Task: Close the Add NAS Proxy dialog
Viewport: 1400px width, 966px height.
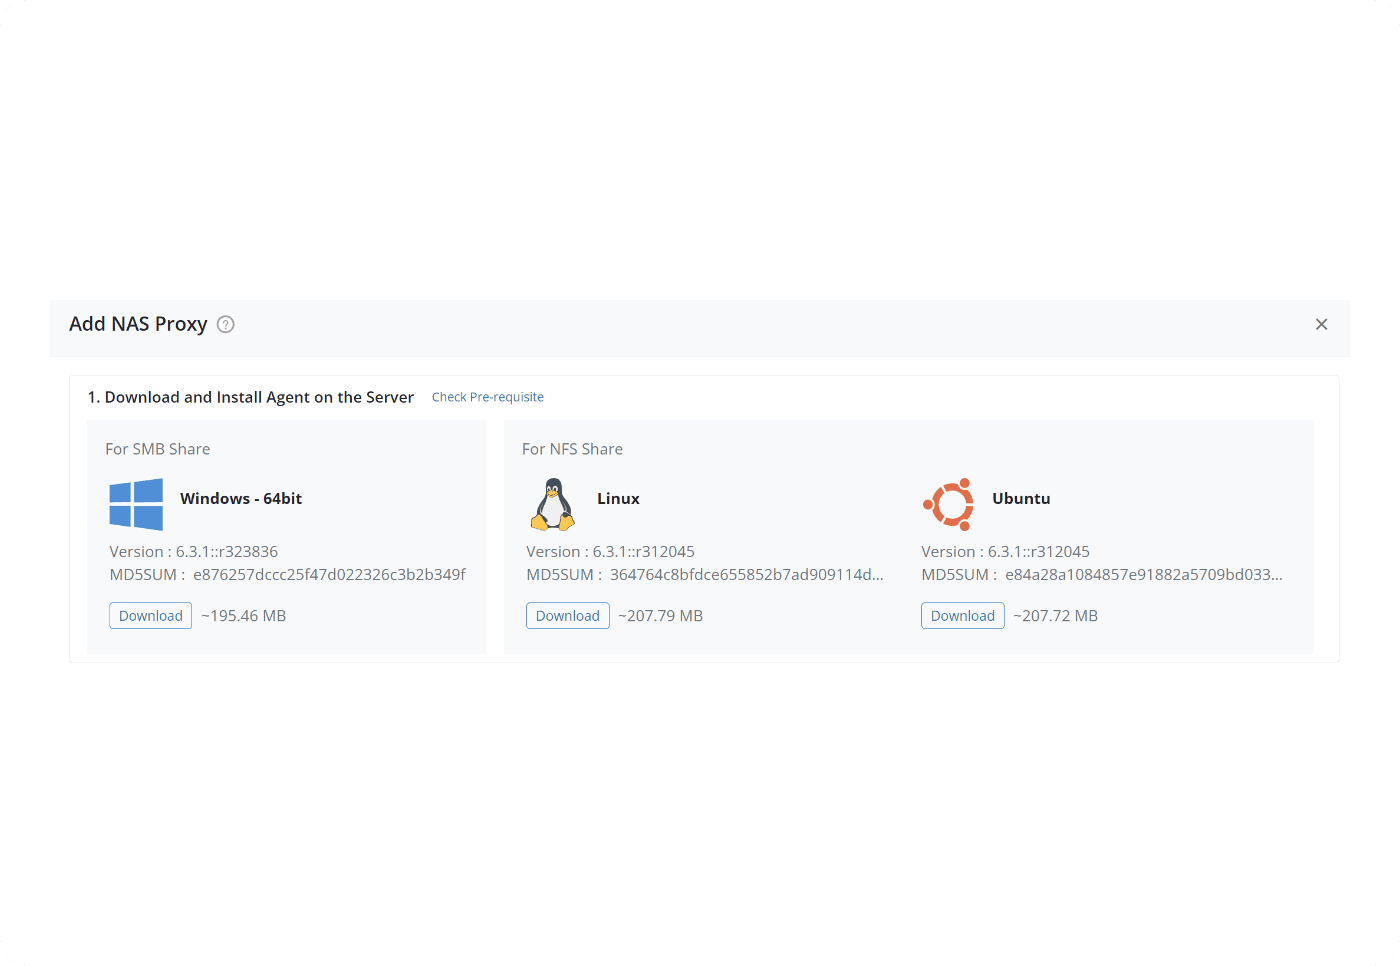Action: click(1321, 324)
